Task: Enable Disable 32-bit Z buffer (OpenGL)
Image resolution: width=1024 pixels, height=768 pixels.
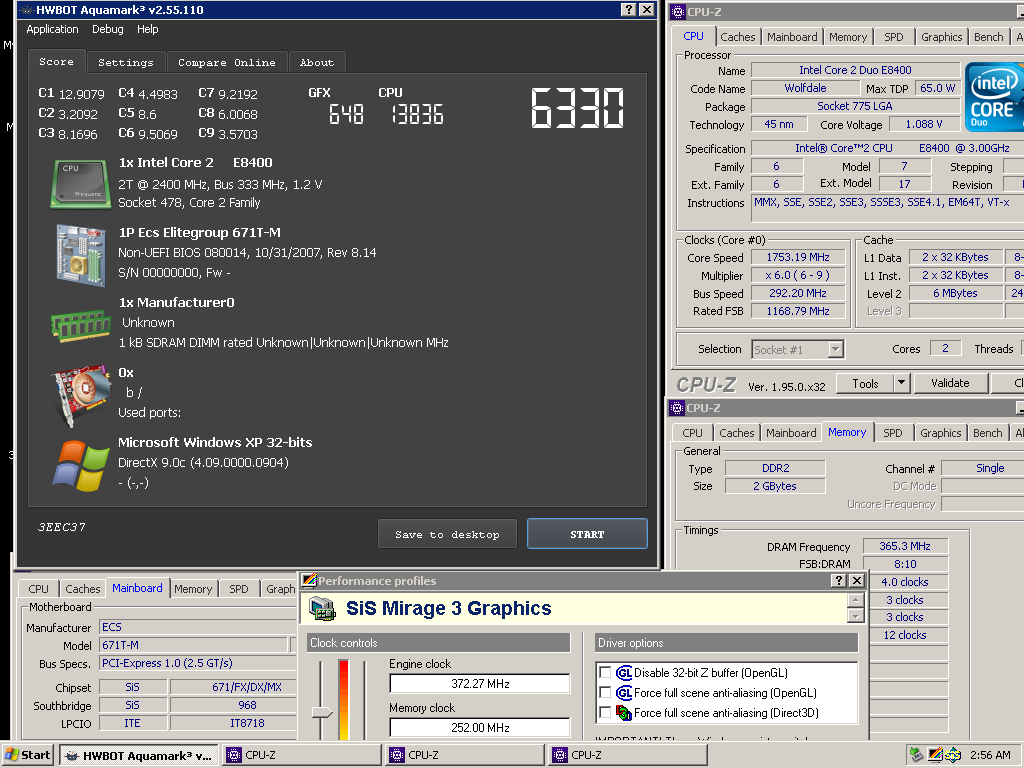Action: [605, 672]
